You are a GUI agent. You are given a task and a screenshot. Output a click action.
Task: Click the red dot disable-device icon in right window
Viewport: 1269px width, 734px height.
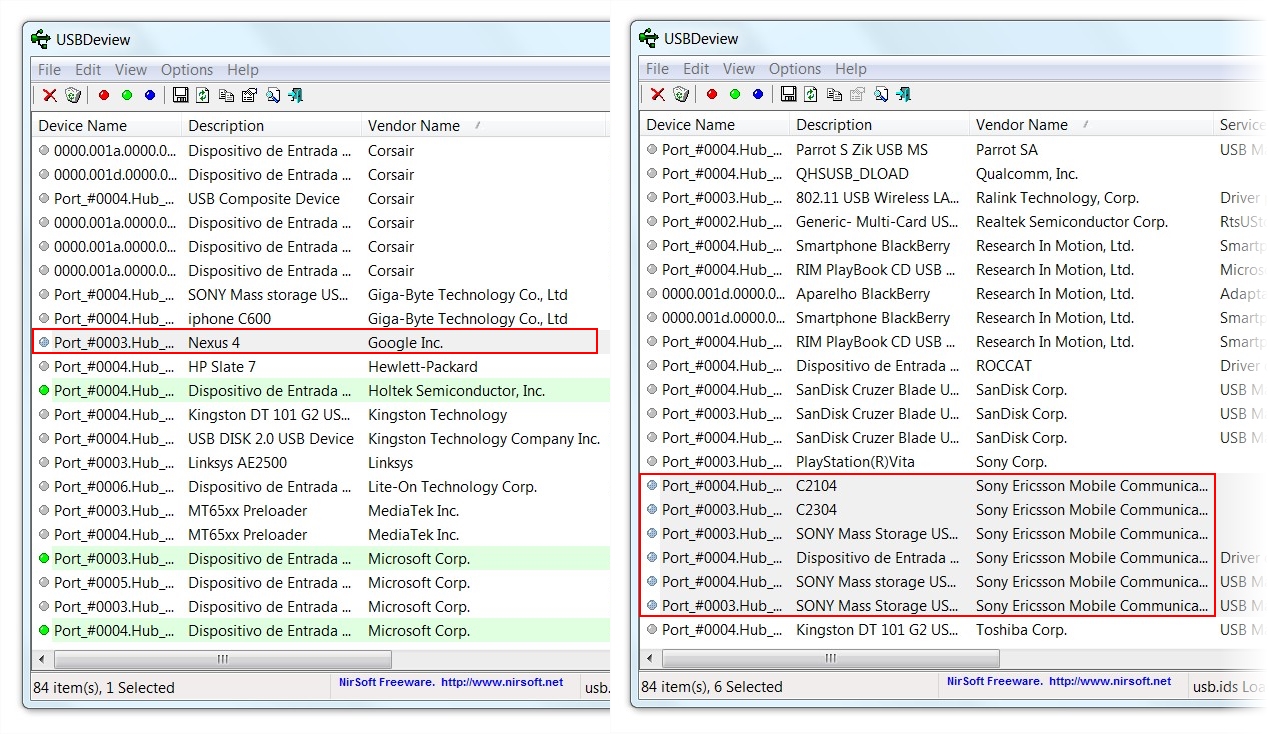[712, 94]
